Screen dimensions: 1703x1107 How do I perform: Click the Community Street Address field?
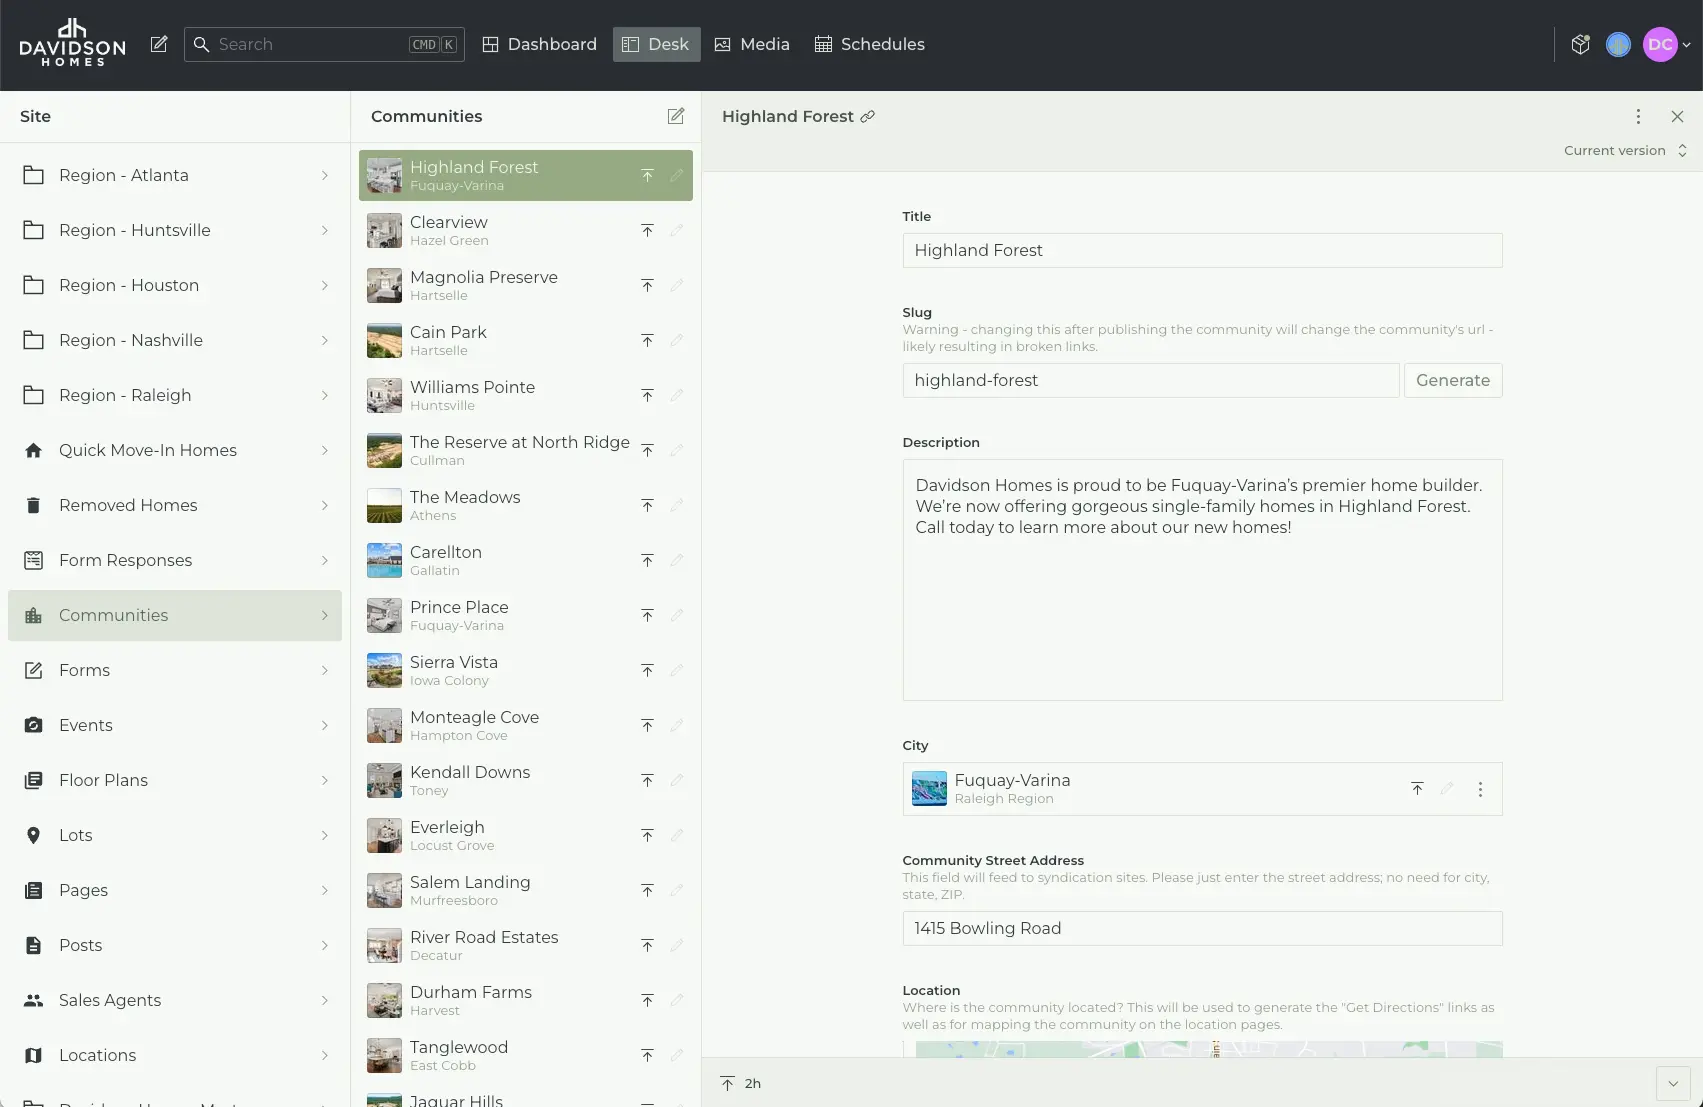pyautogui.click(x=1201, y=928)
